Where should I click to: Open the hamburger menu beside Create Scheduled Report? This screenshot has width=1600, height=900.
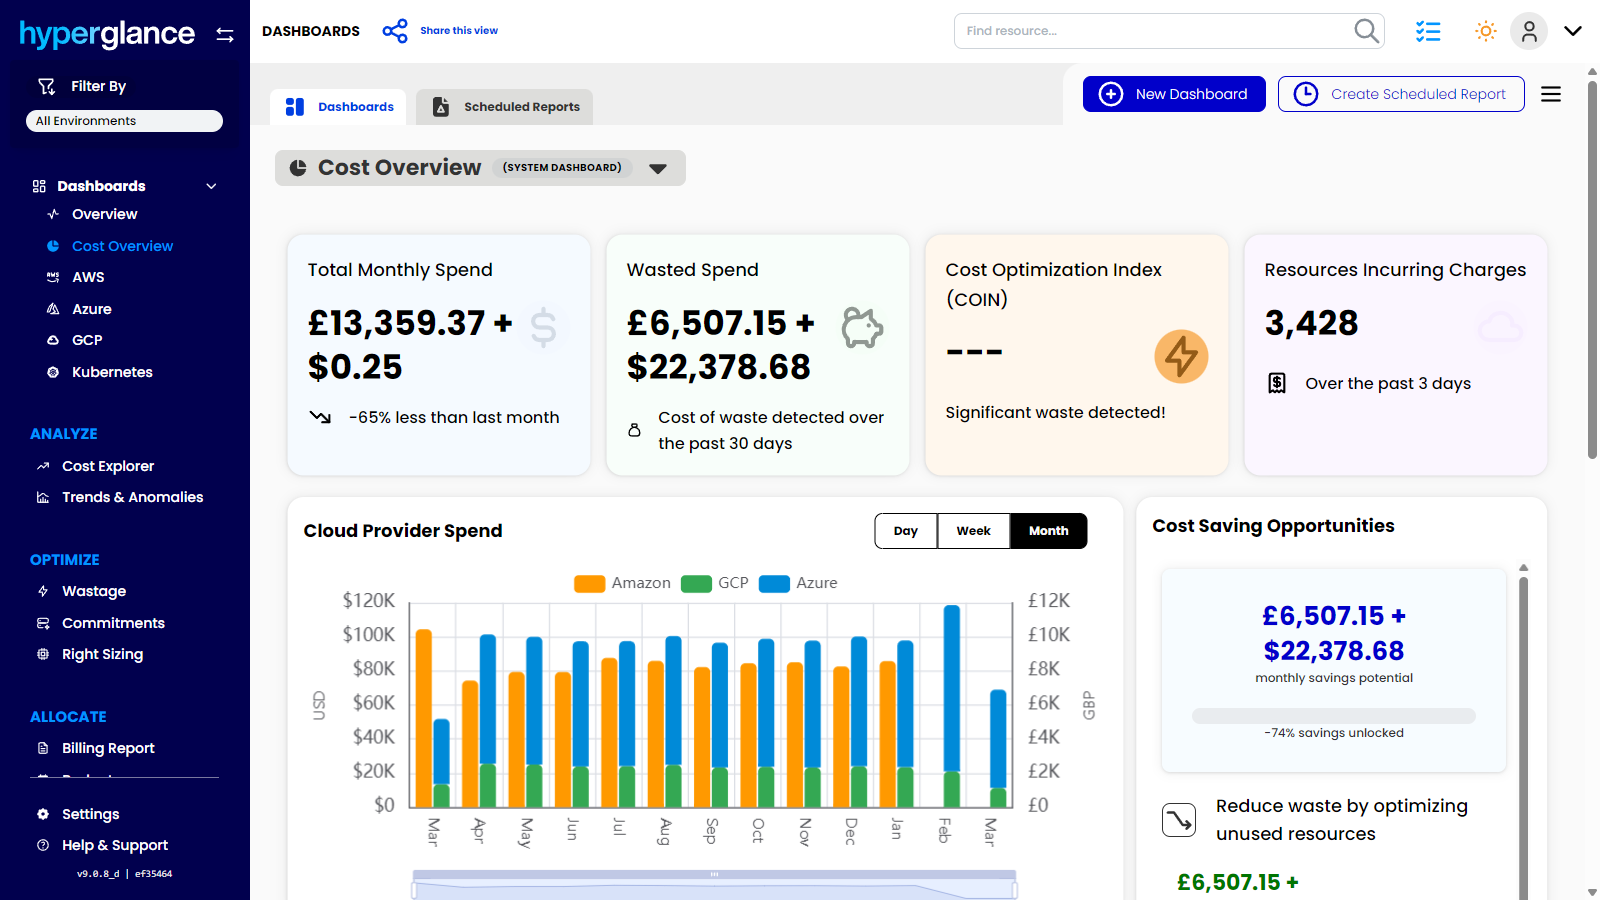point(1551,94)
